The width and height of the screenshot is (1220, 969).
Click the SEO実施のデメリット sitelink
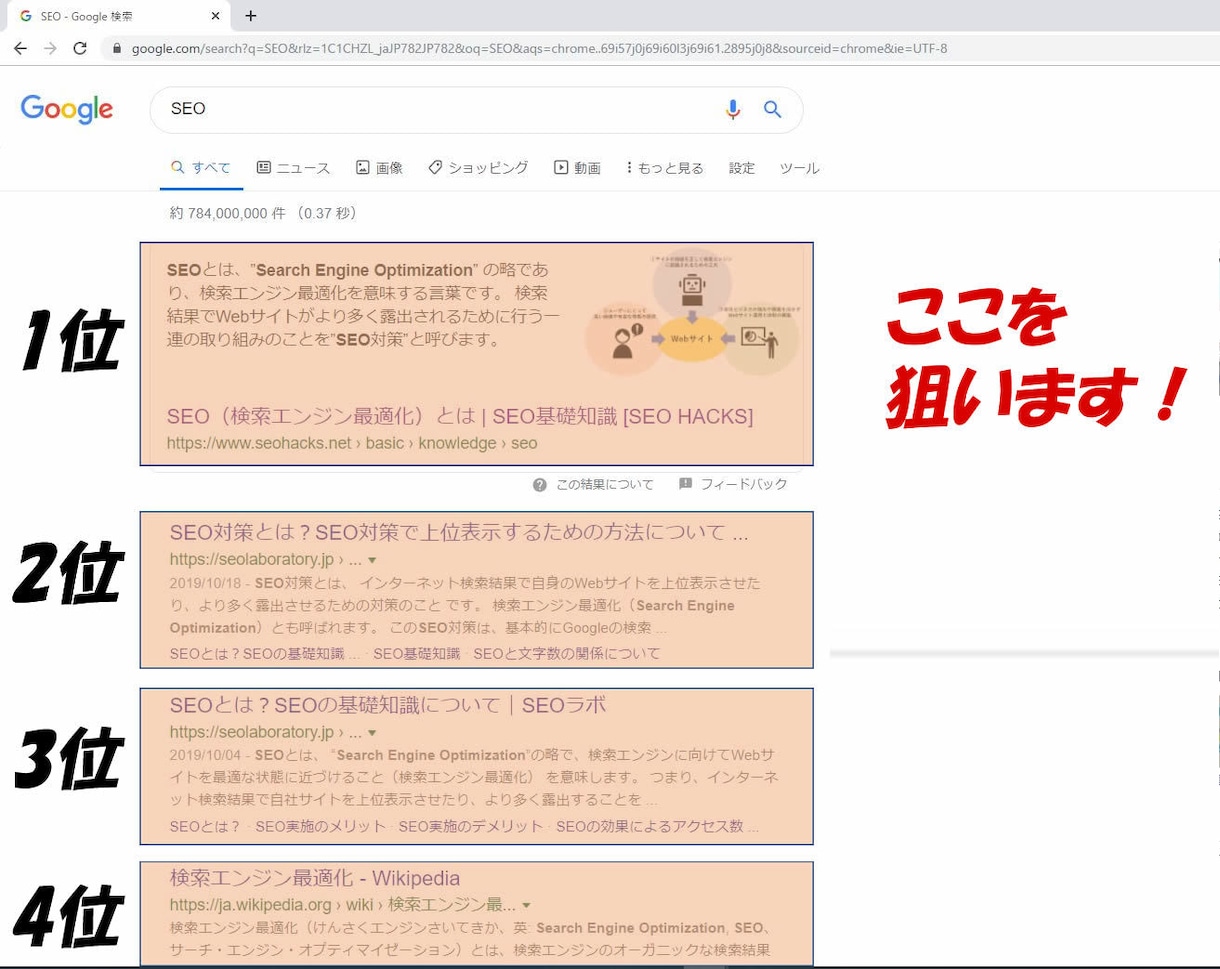click(x=471, y=827)
